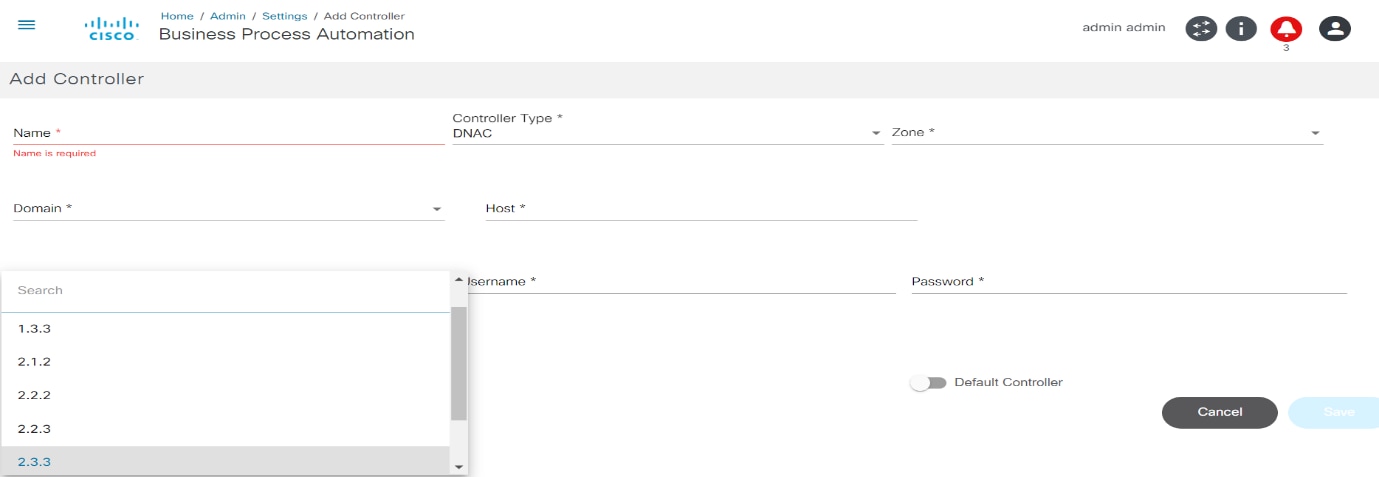Open the user profile avatar icon
The height and width of the screenshot is (477, 1379).
(1334, 28)
